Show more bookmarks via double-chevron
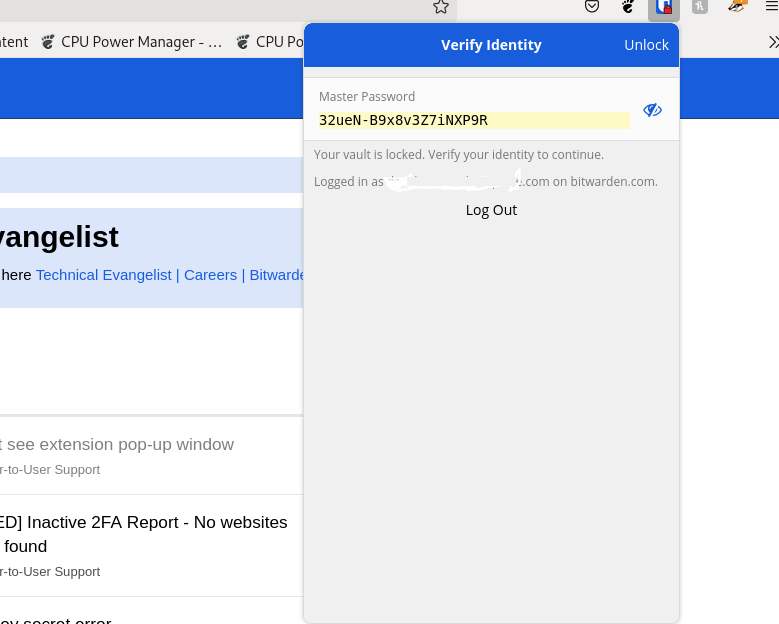The height and width of the screenshot is (624, 779). [x=773, y=42]
